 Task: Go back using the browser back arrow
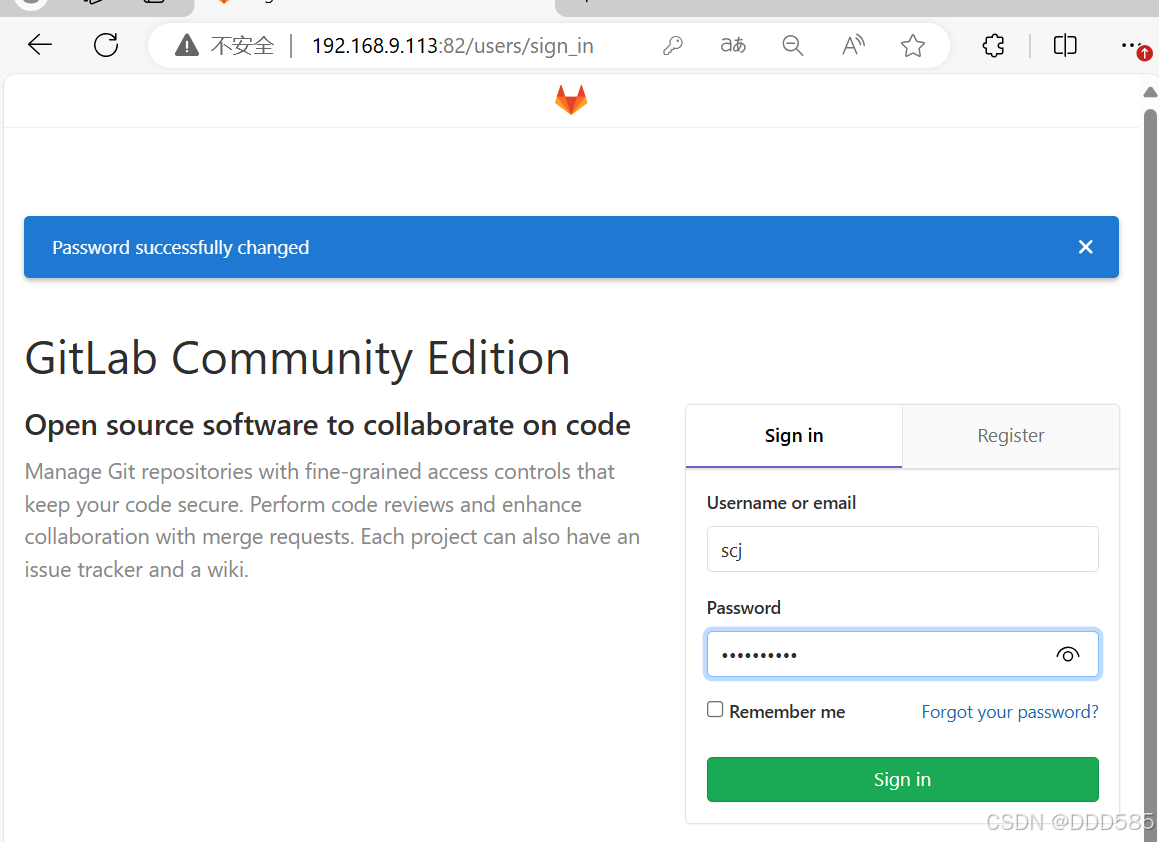click(x=40, y=45)
